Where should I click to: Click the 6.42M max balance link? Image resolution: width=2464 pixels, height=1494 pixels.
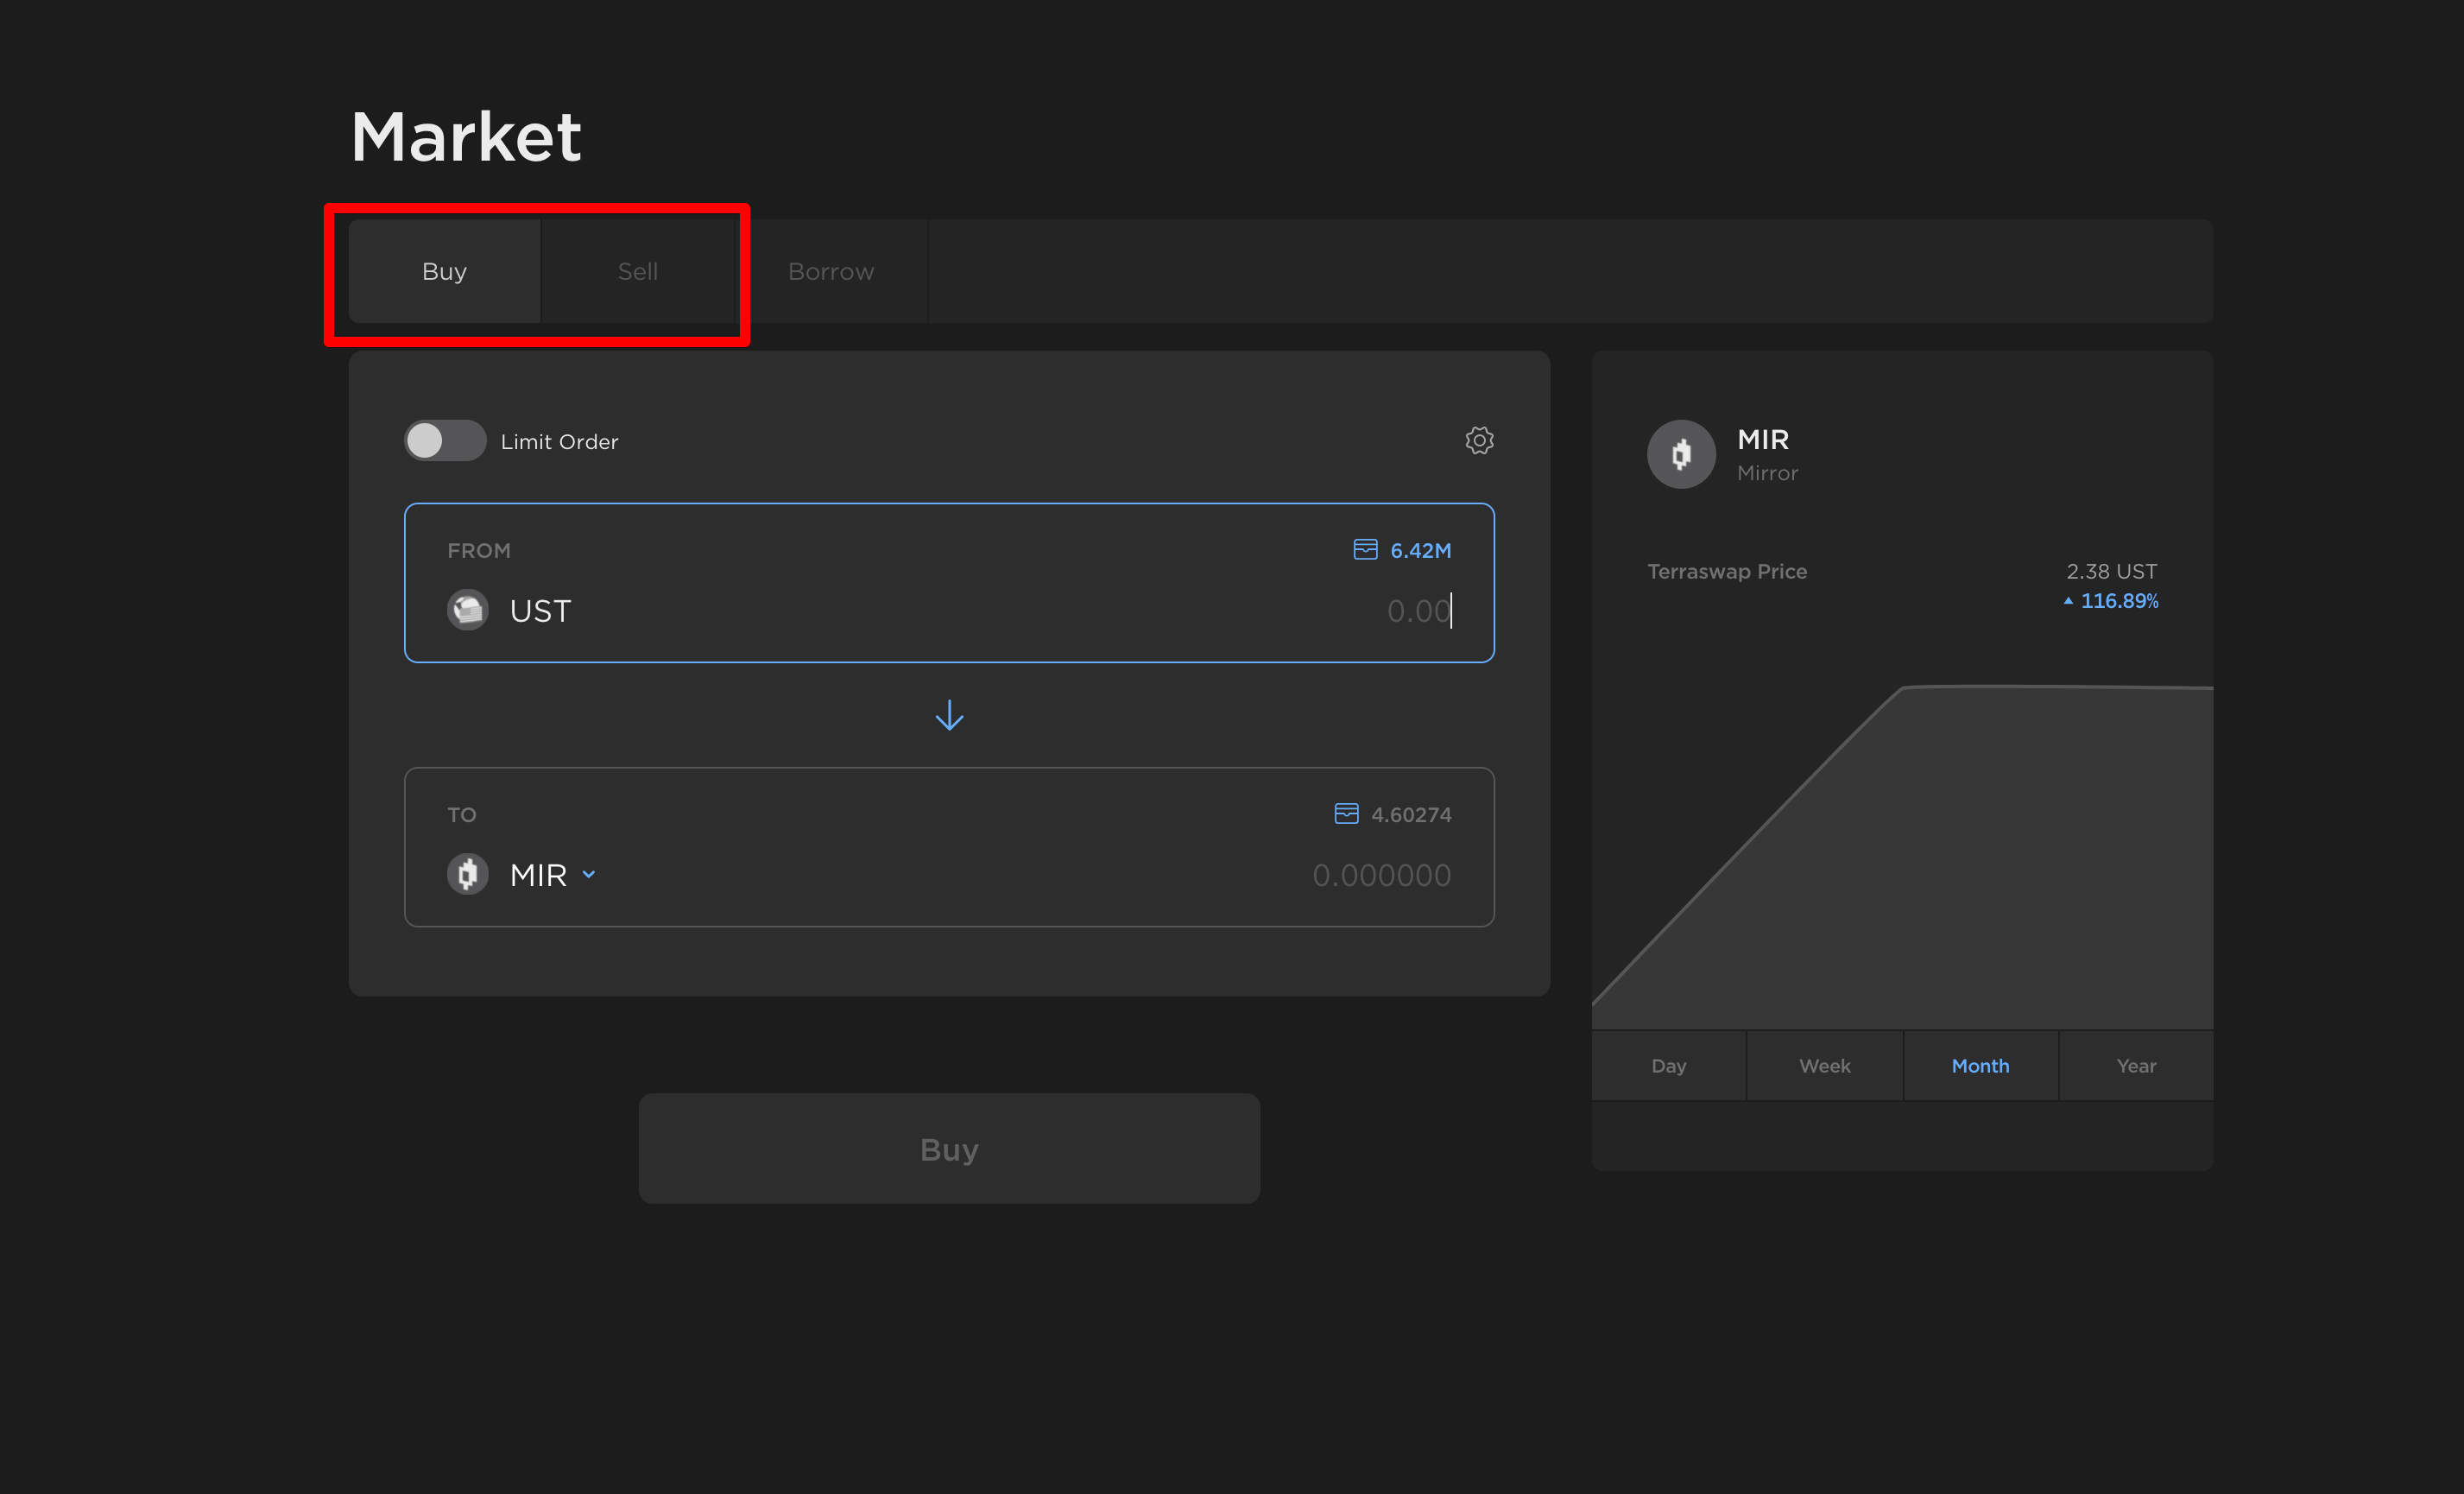[x=1420, y=550]
